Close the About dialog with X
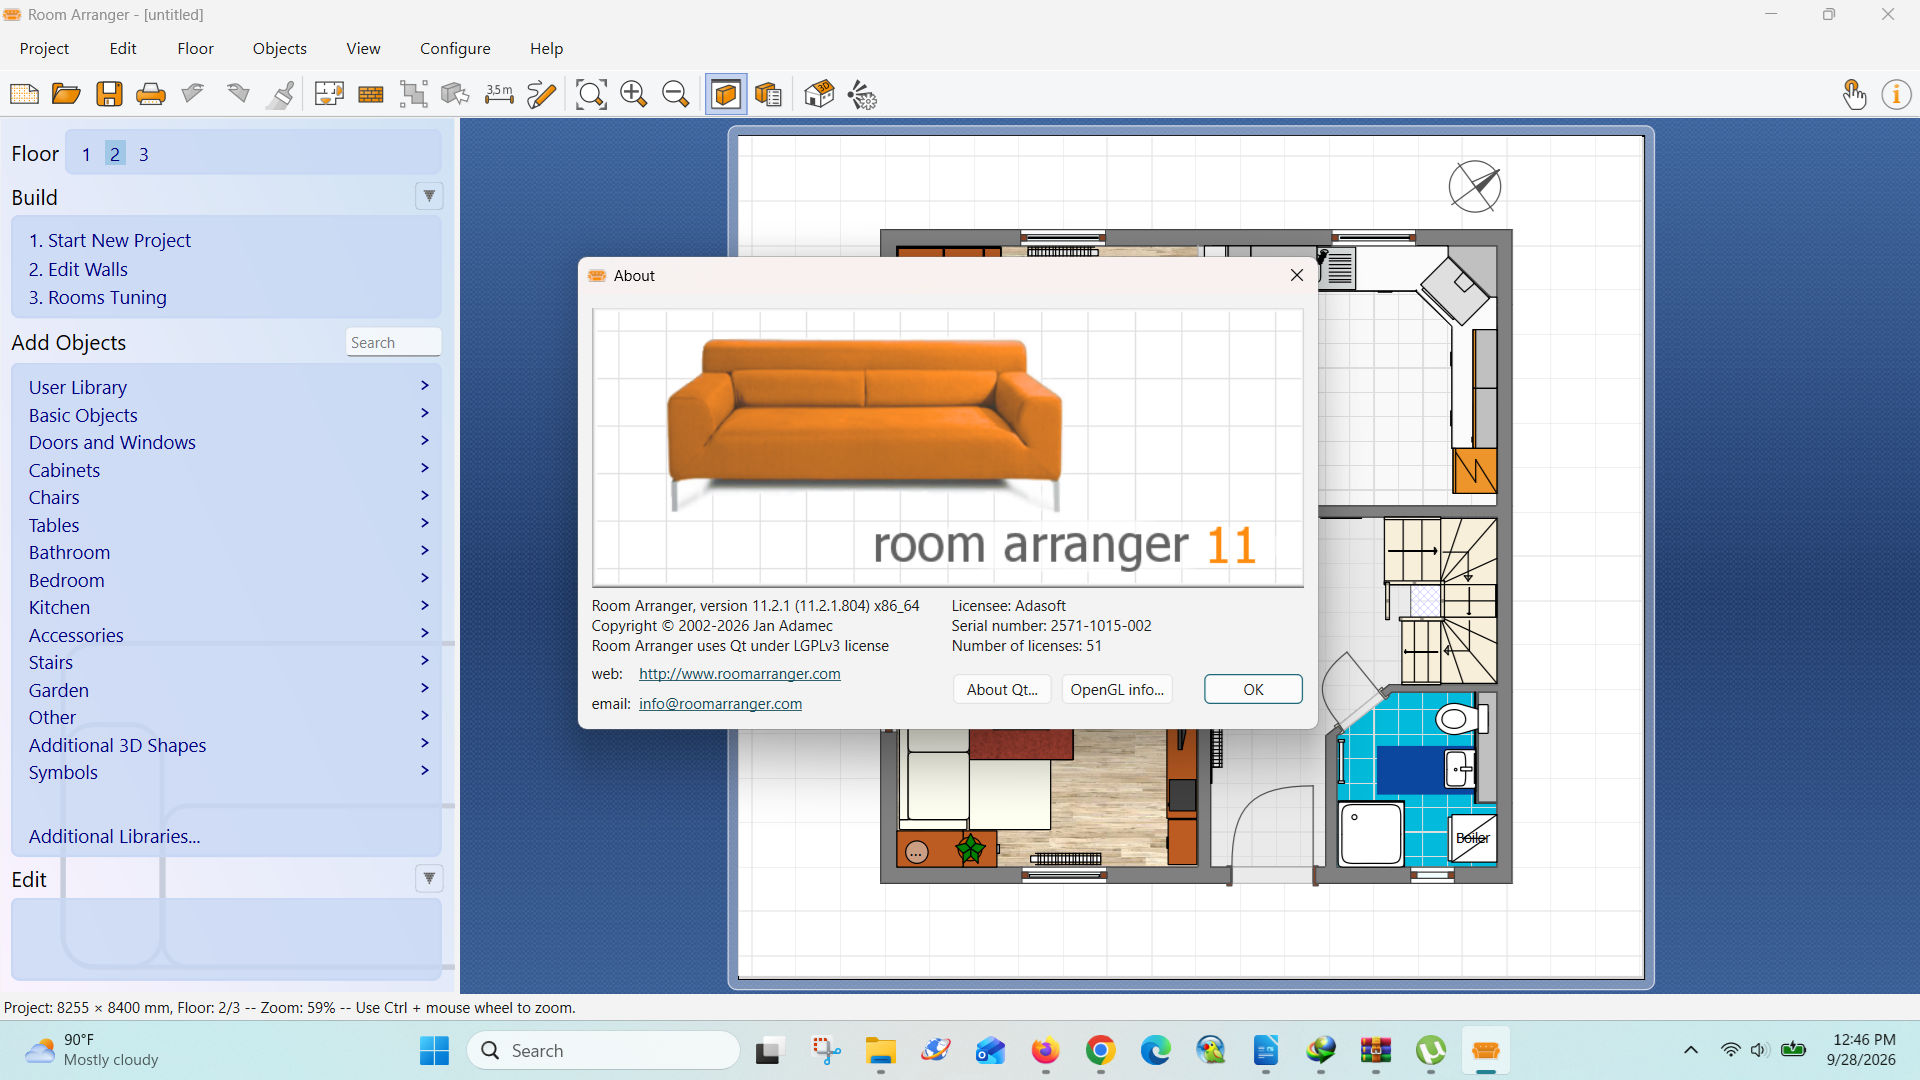The width and height of the screenshot is (1920, 1080). click(1297, 275)
